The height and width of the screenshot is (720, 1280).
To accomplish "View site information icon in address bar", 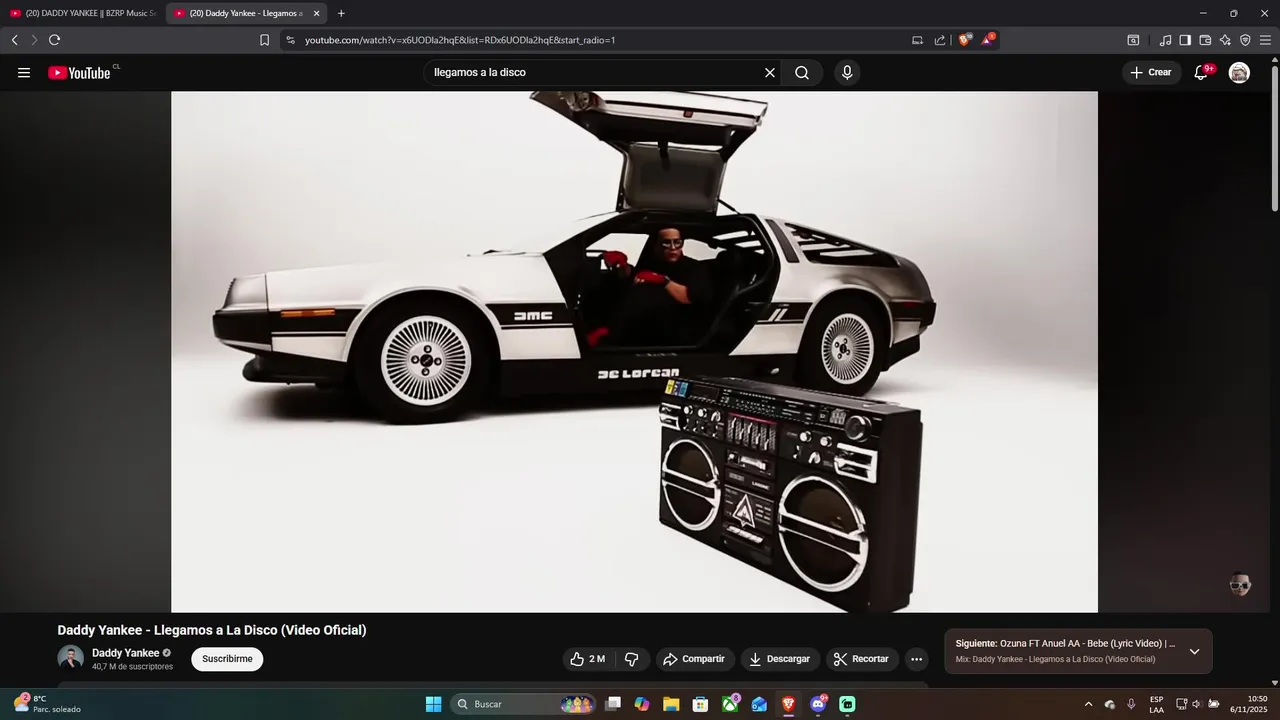I will click(290, 40).
